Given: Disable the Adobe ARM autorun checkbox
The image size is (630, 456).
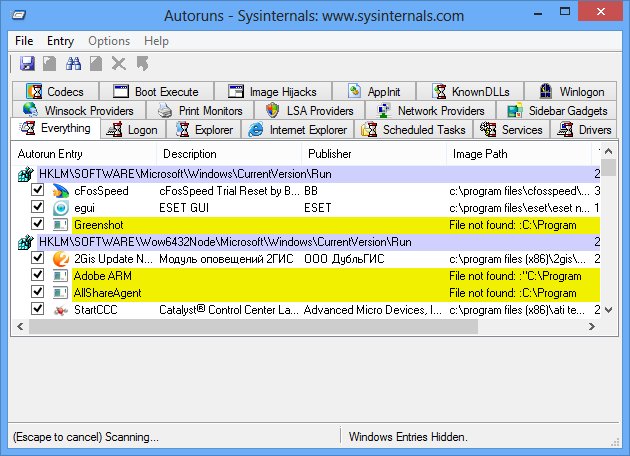Looking at the screenshot, I should pos(38,274).
